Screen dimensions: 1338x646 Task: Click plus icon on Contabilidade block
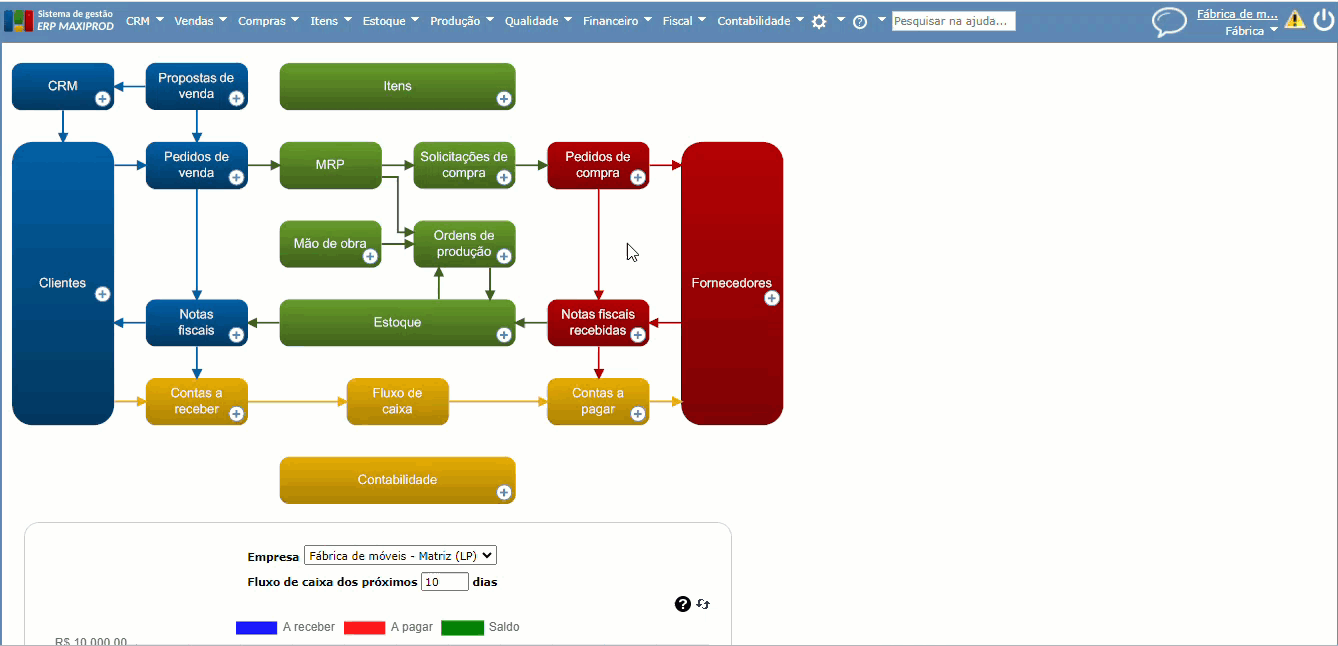504,492
